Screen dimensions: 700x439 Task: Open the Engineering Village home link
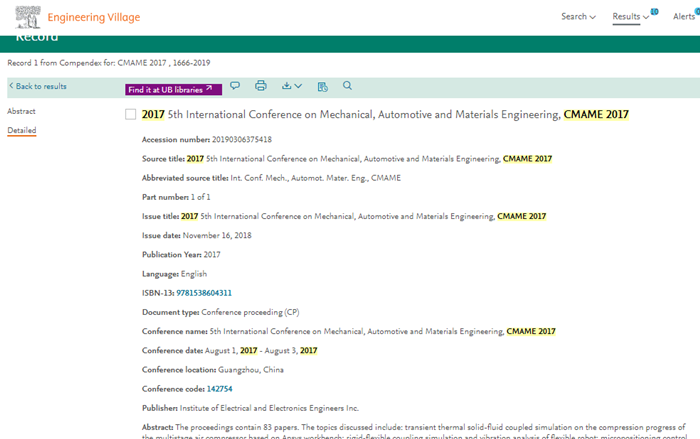(x=94, y=17)
